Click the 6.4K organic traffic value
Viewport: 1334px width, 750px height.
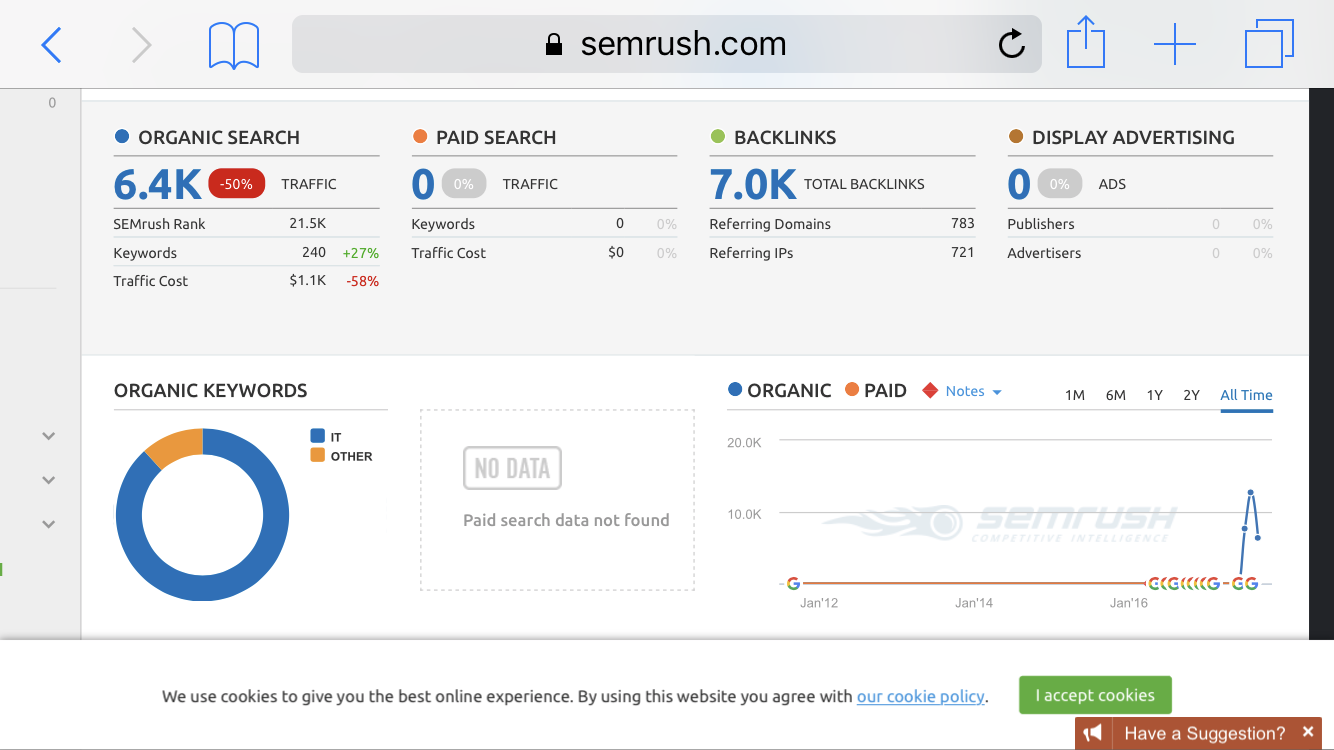click(158, 184)
